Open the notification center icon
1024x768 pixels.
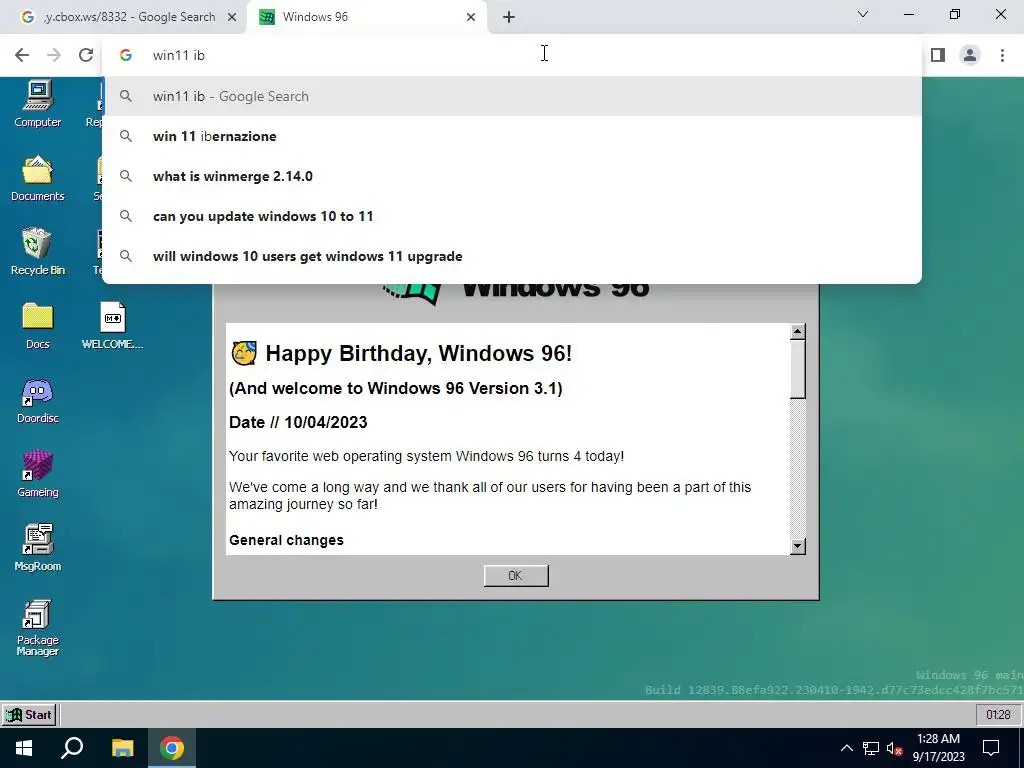point(991,748)
